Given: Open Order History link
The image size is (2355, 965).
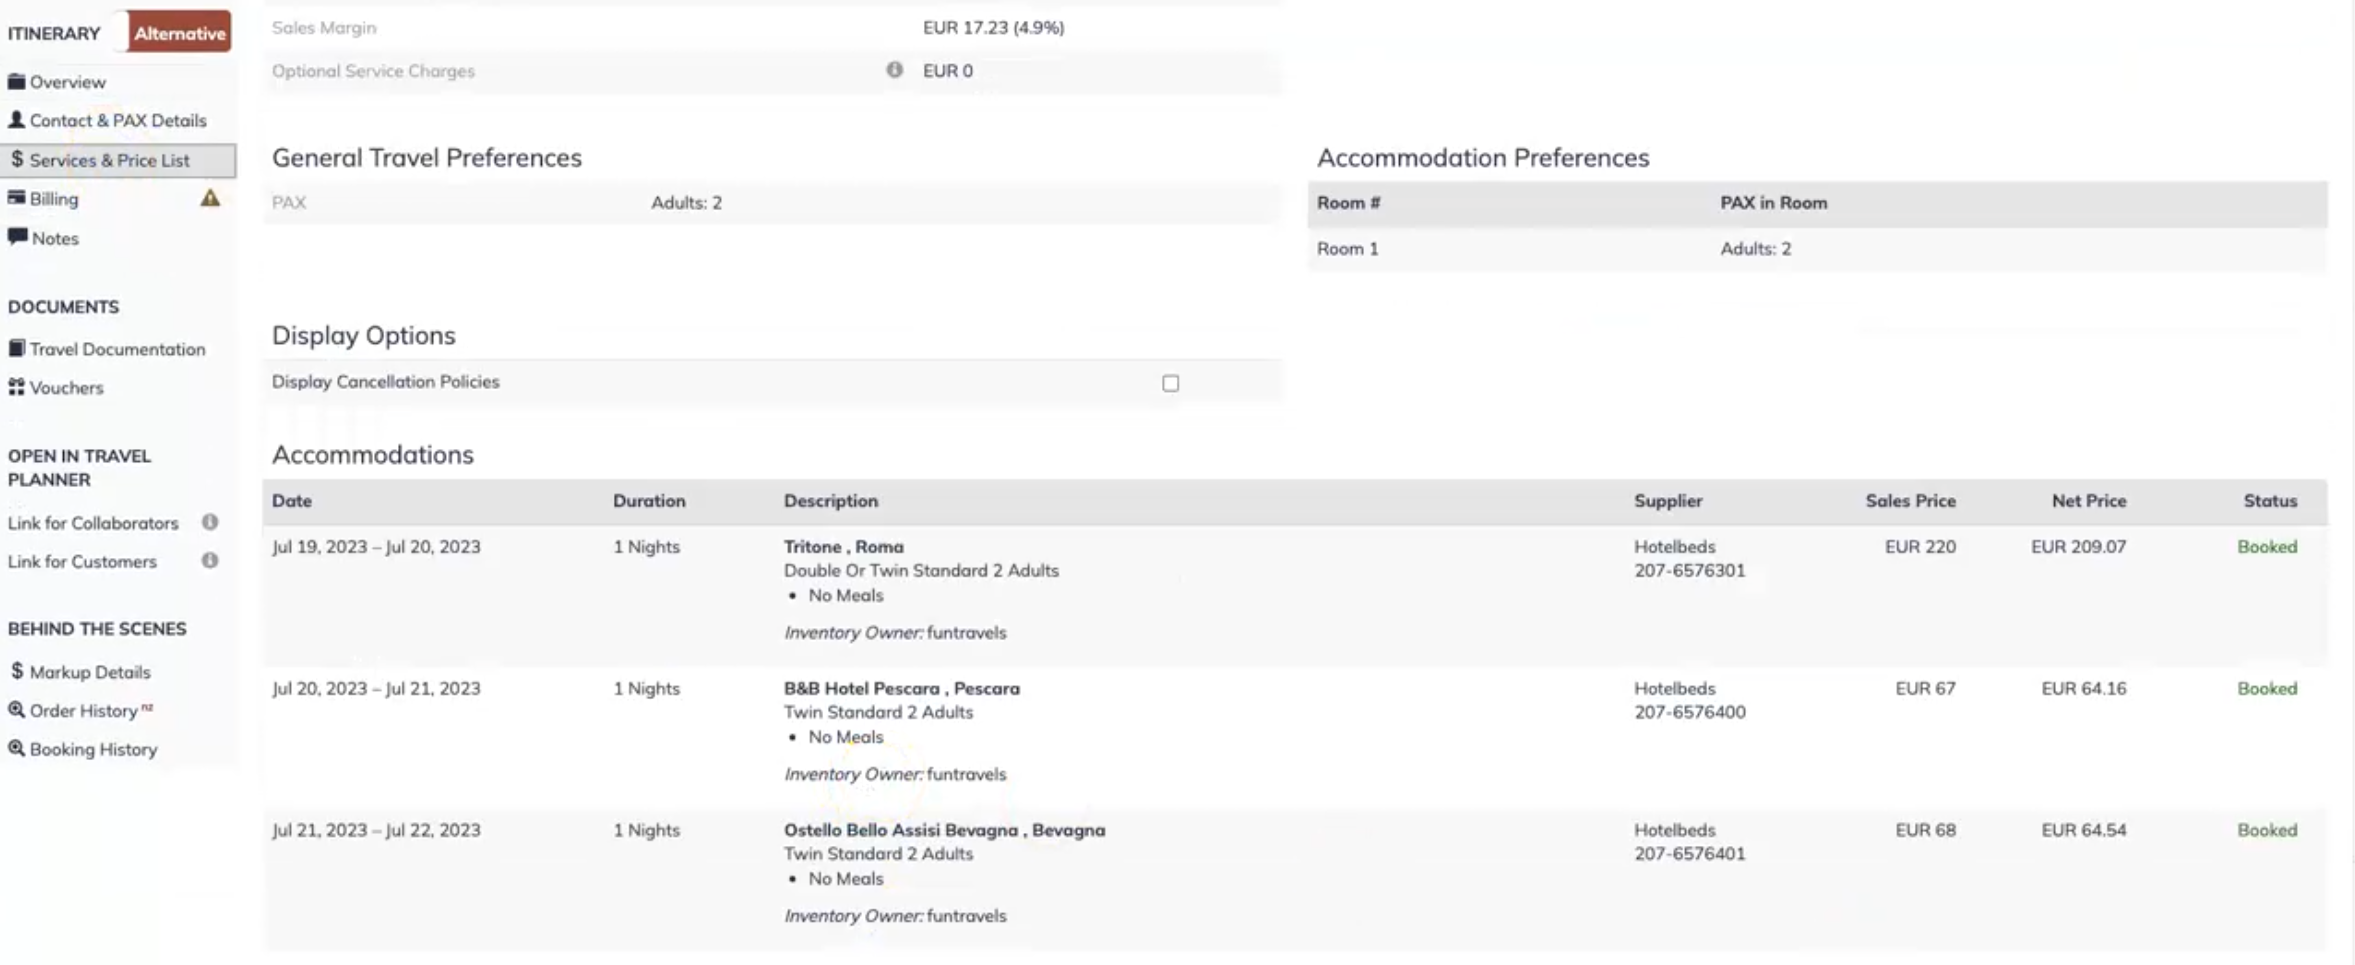Looking at the screenshot, I should pos(83,711).
